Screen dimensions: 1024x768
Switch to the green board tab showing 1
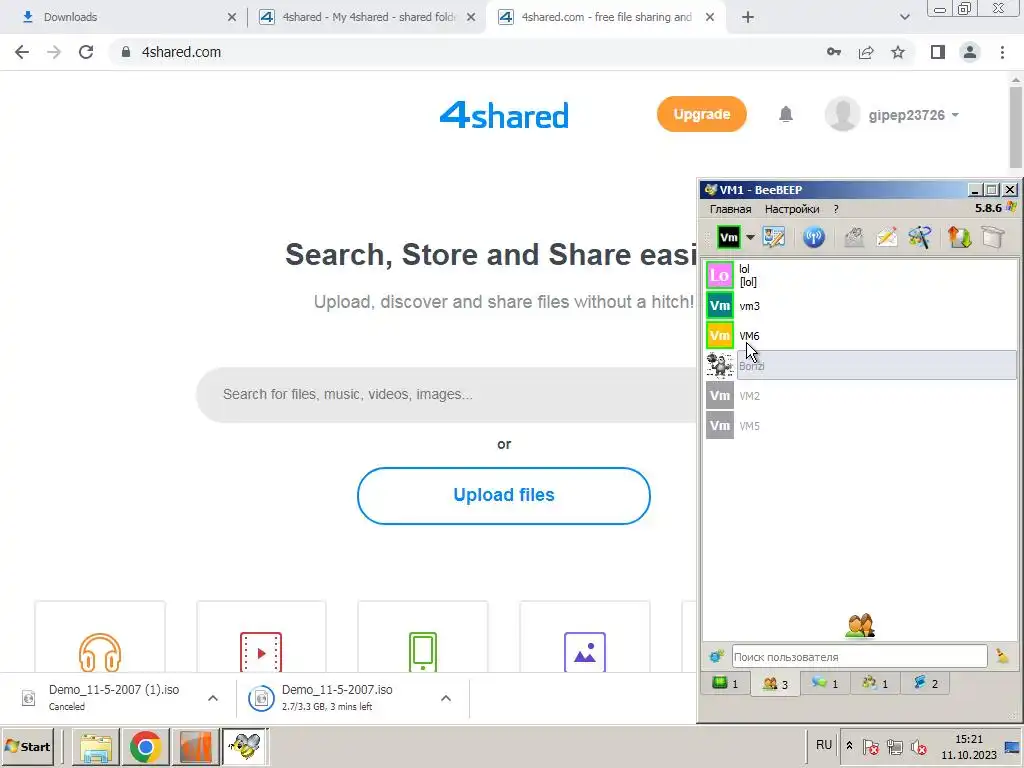(726, 683)
